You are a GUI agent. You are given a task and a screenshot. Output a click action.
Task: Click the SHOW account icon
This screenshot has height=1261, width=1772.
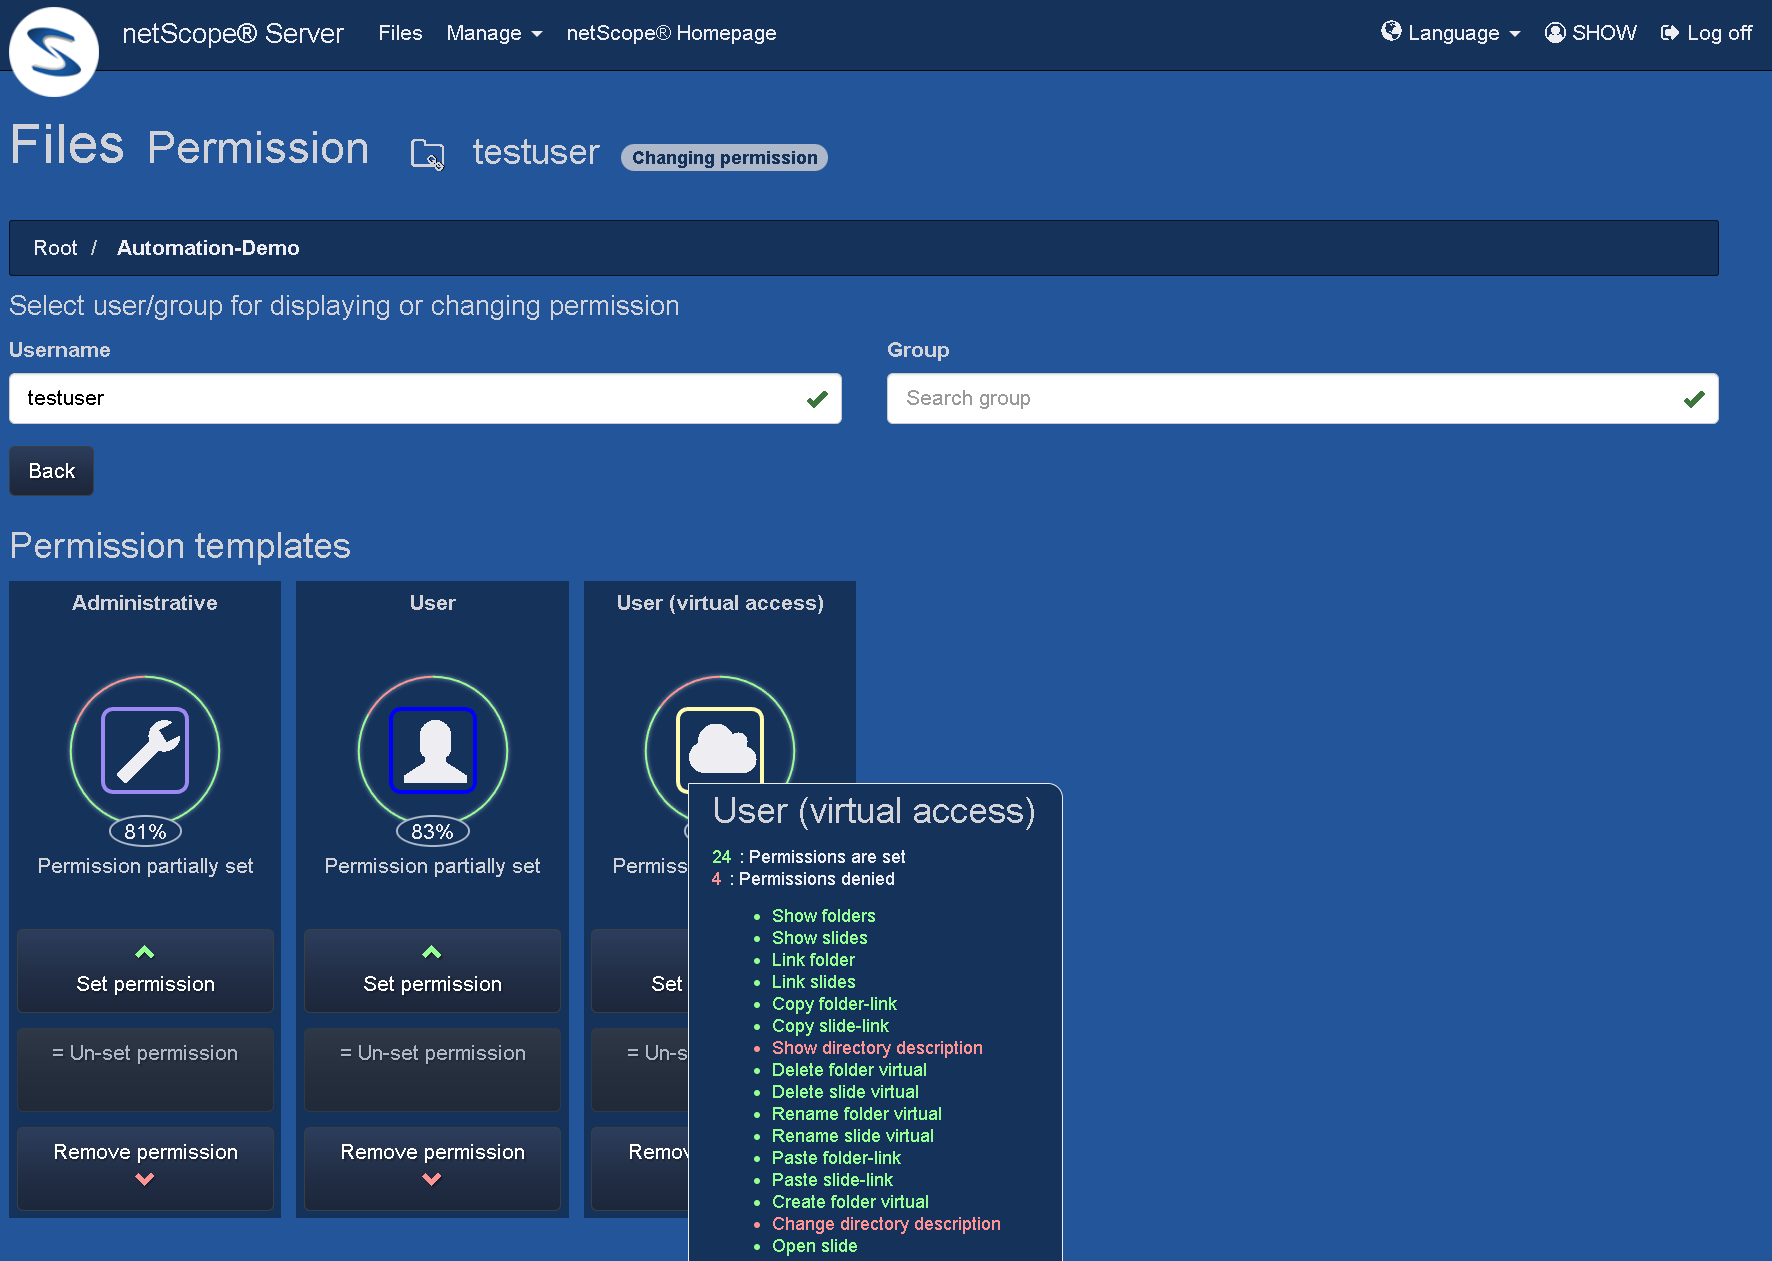click(x=1554, y=32)
